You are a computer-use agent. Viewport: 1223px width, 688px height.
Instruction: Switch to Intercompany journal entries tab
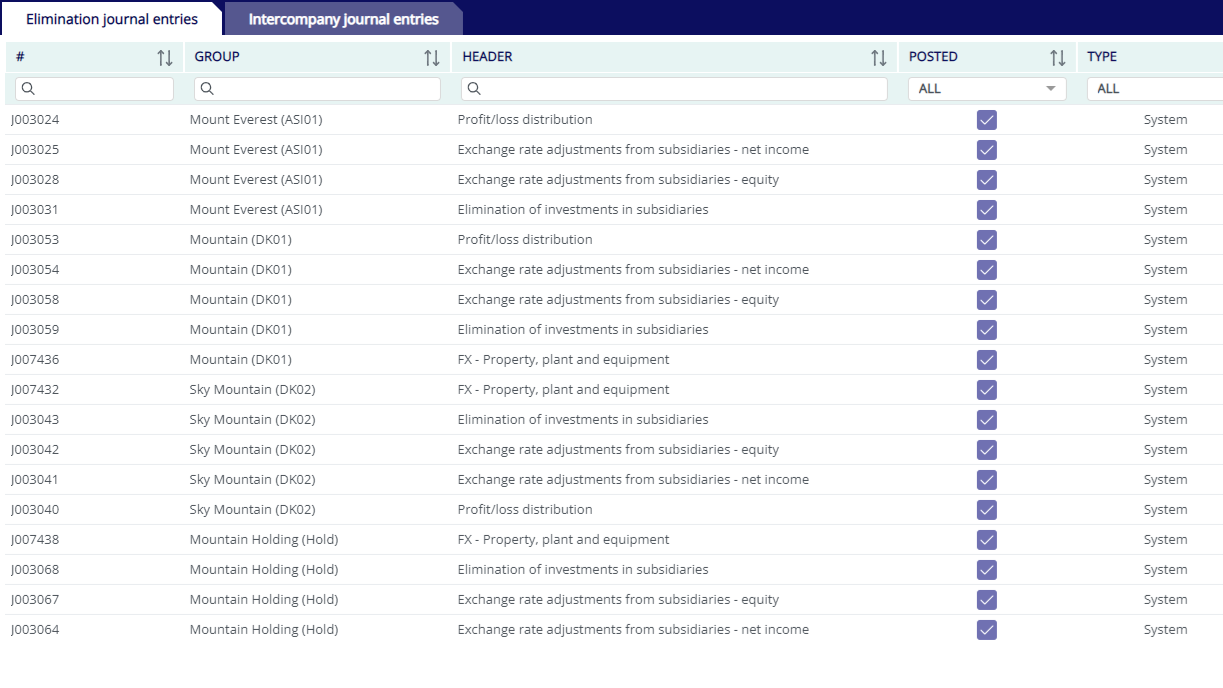(x=343, y=19)
